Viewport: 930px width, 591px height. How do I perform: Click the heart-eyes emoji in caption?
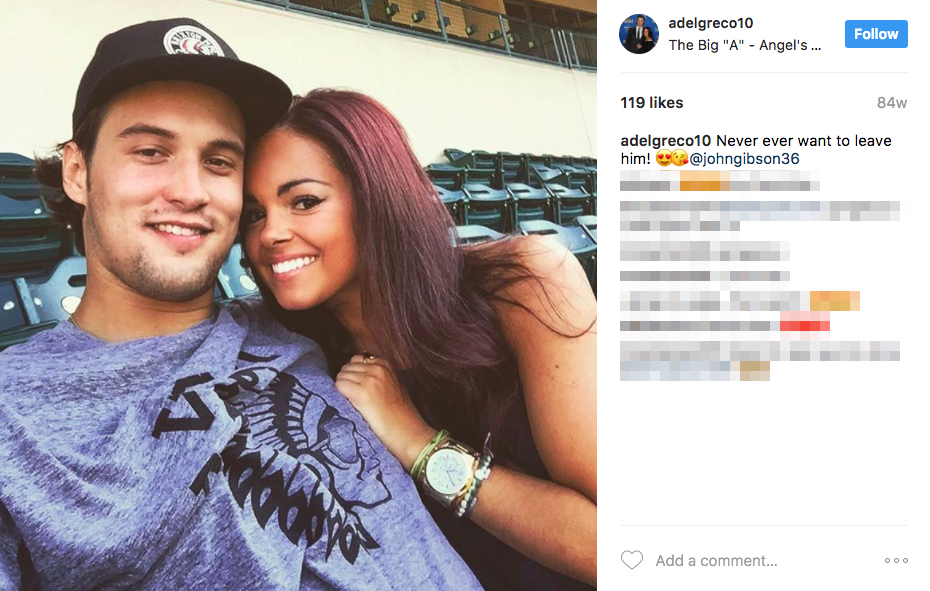[x=664, y=158]
